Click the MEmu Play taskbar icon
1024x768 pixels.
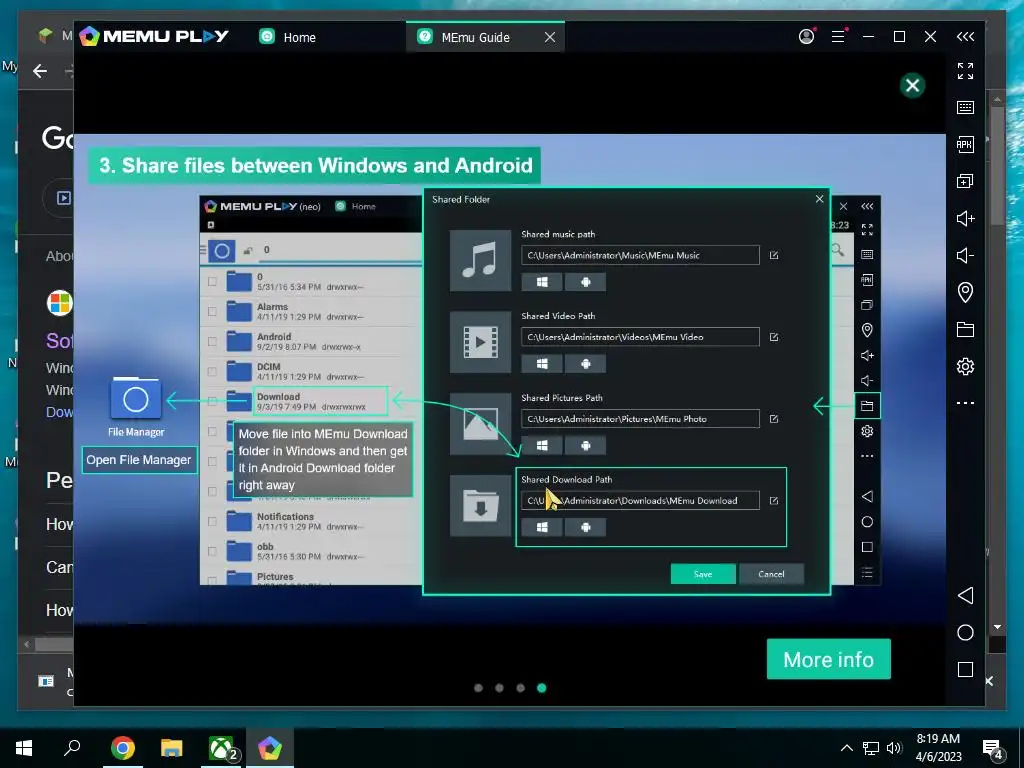coord(270,748)
